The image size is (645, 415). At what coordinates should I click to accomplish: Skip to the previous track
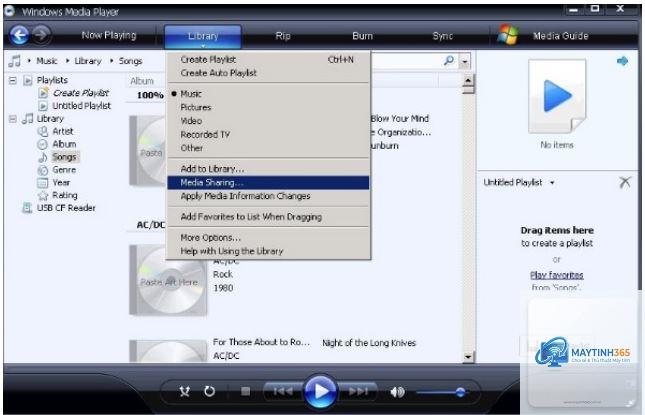[283, 392]
